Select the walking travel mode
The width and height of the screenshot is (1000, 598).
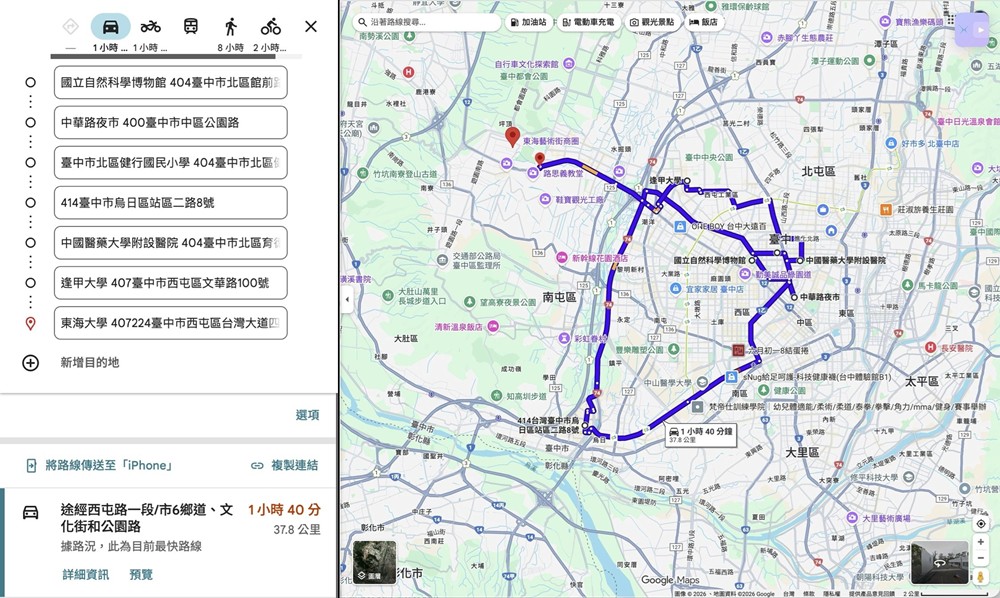[231, 27]
